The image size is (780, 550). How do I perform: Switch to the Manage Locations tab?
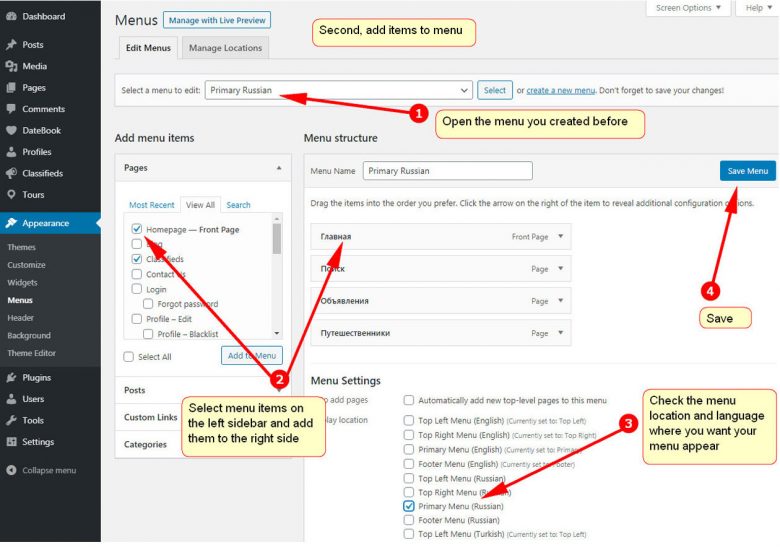click(x=225, y=48)
